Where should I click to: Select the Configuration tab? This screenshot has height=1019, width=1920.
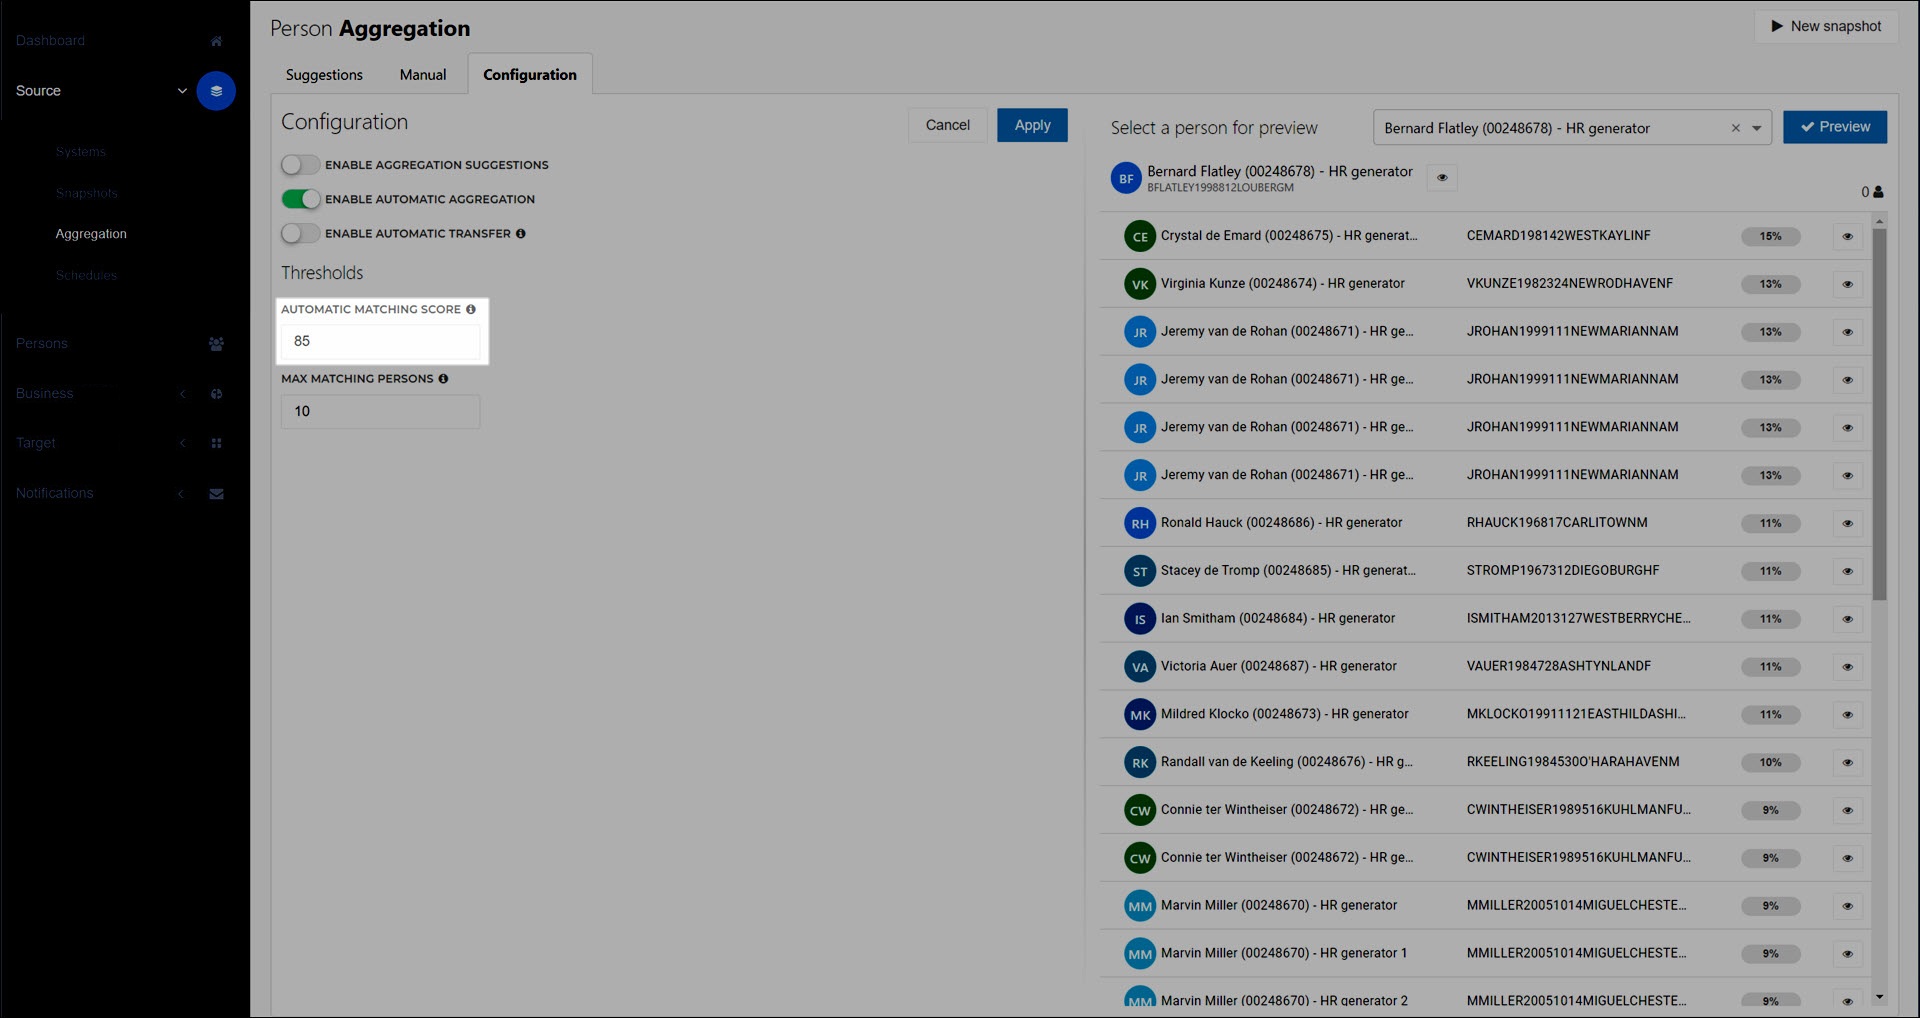(530, 75)
